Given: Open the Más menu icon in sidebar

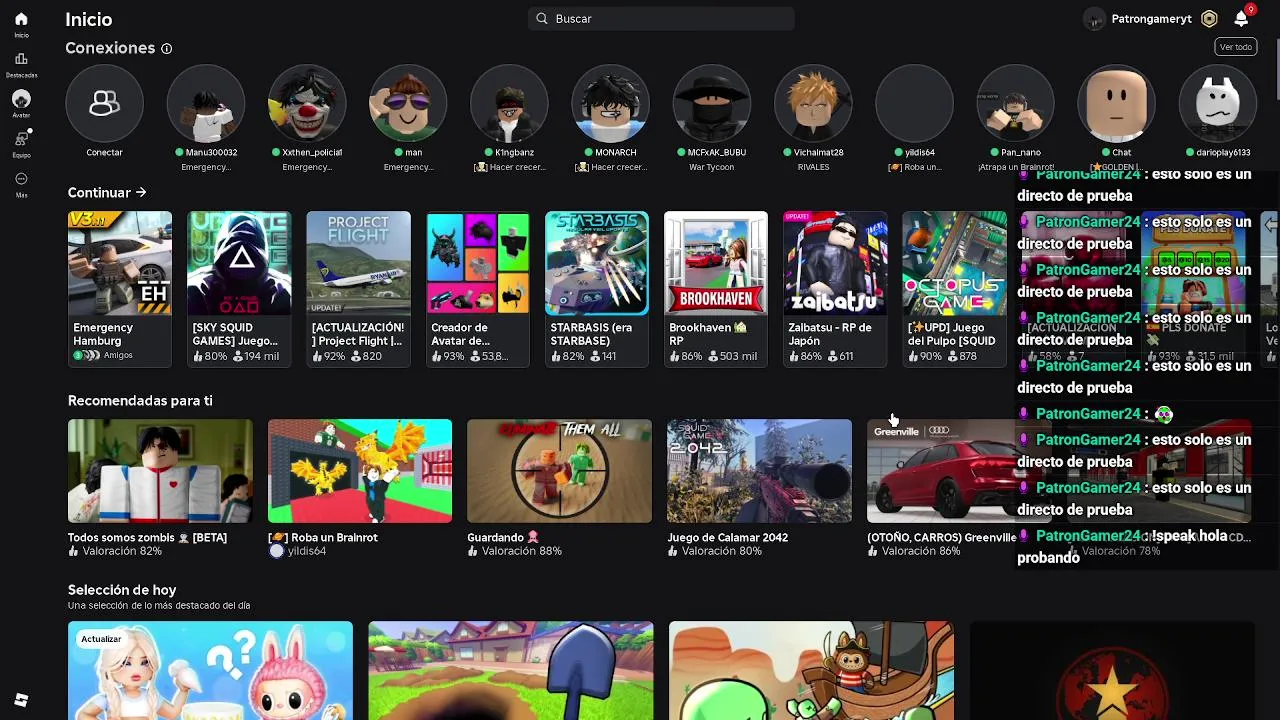Looking at the screenshot, I should click(x=21, y=179).
